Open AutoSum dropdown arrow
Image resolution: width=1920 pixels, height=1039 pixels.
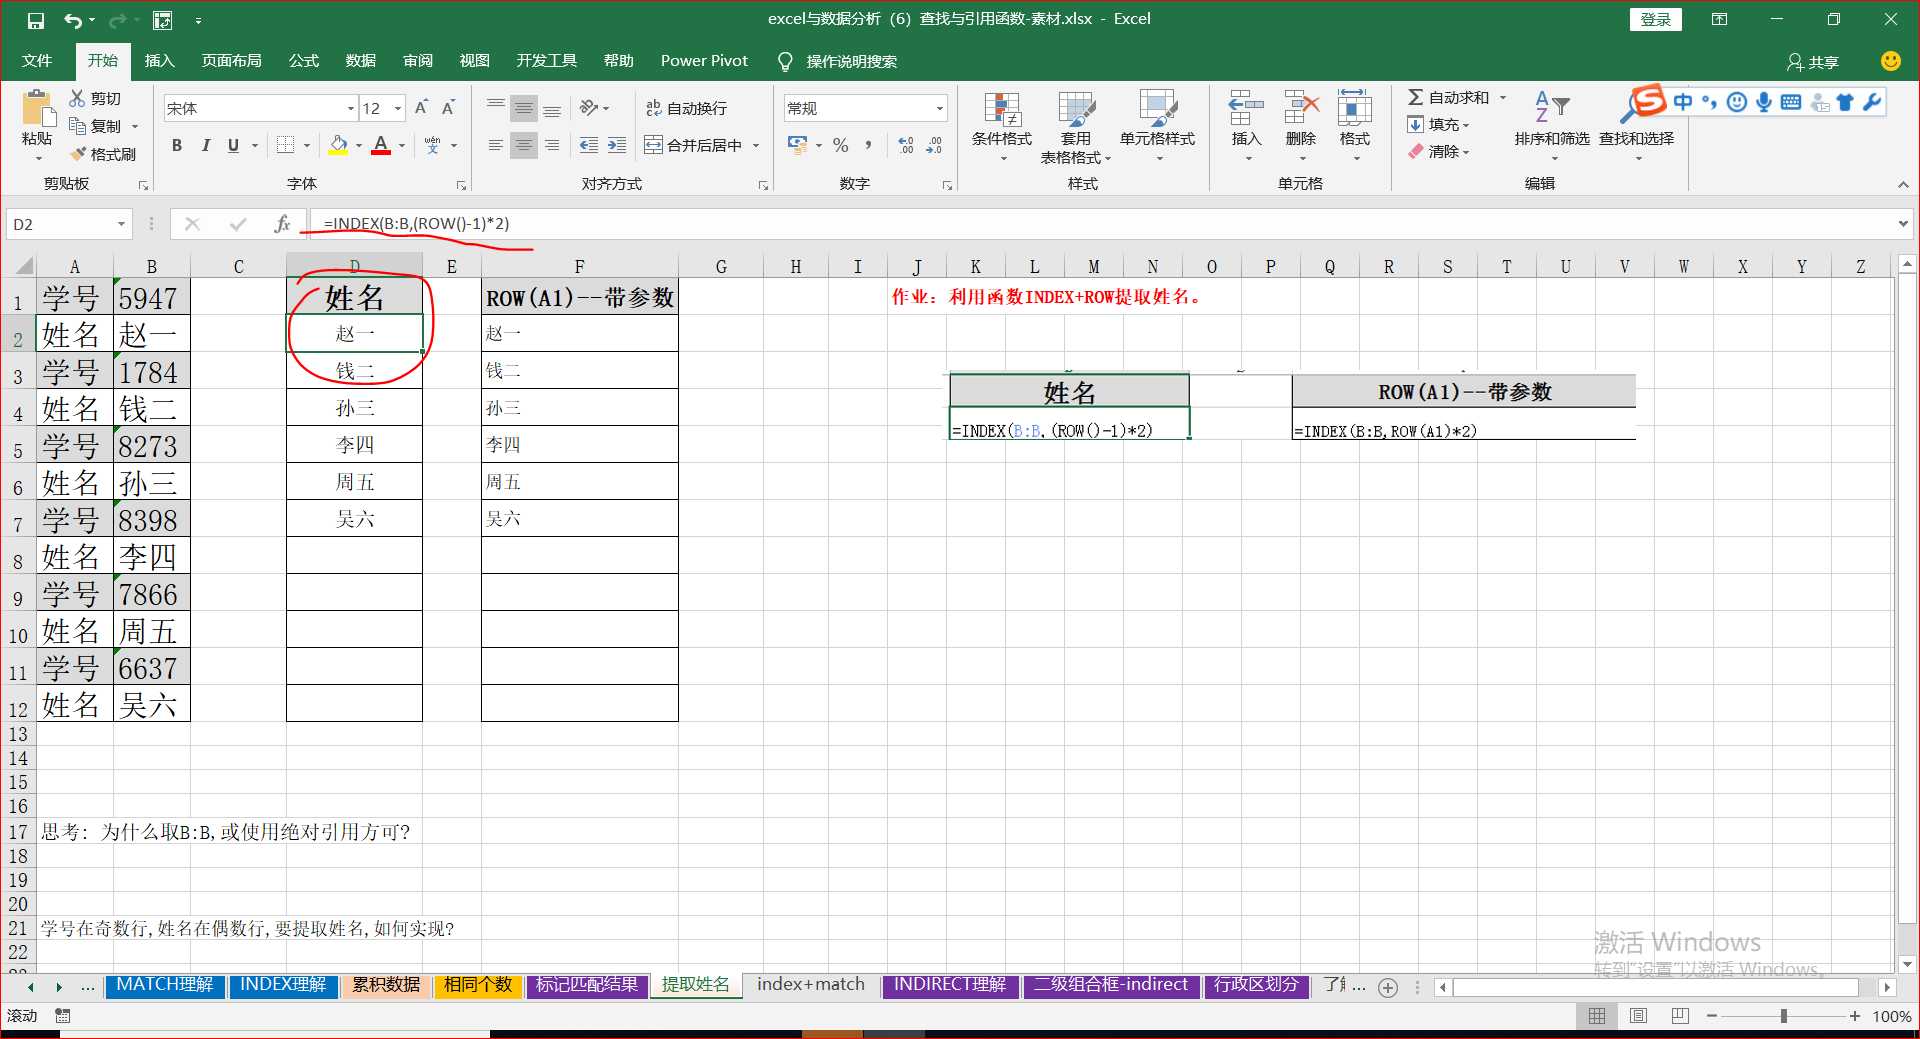click(1502, 97)
